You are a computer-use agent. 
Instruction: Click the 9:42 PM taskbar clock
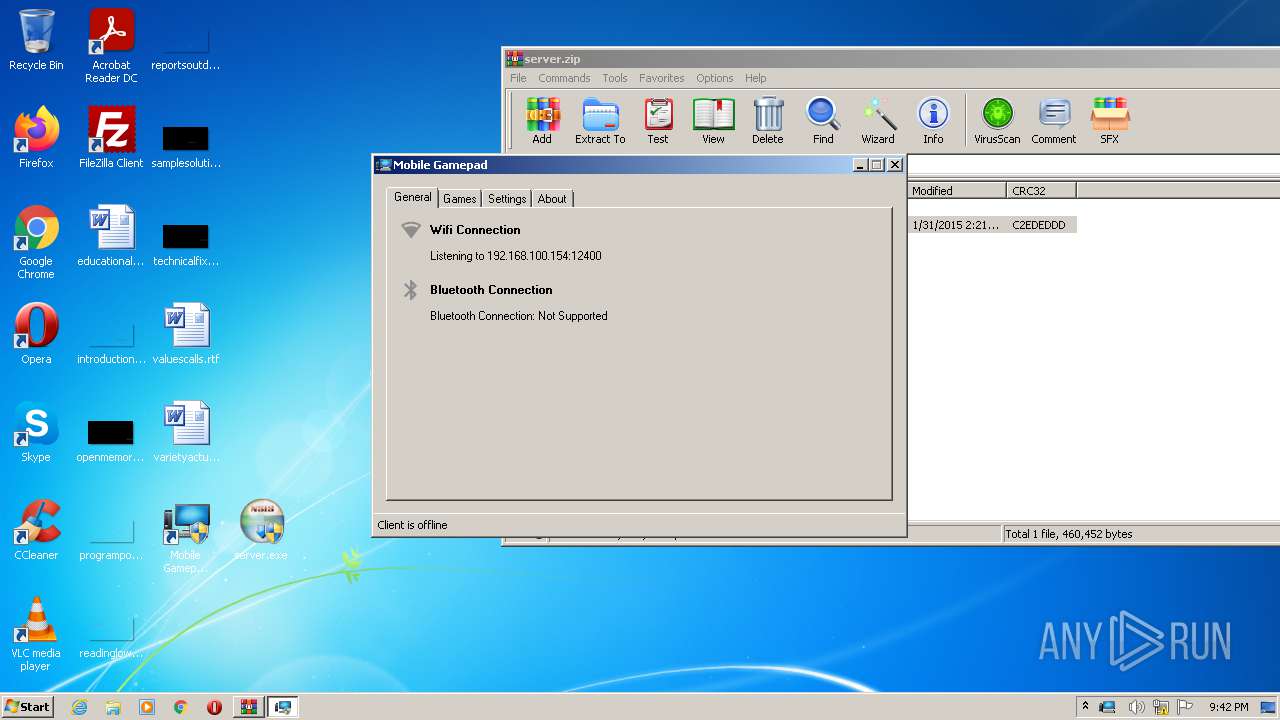tap(1229, 707)
